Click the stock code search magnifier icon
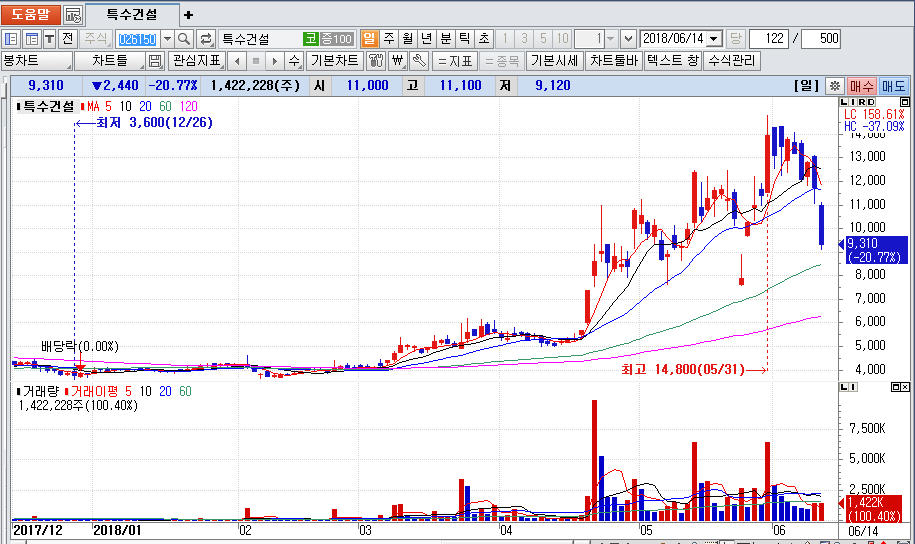 (x=185, y=39)
